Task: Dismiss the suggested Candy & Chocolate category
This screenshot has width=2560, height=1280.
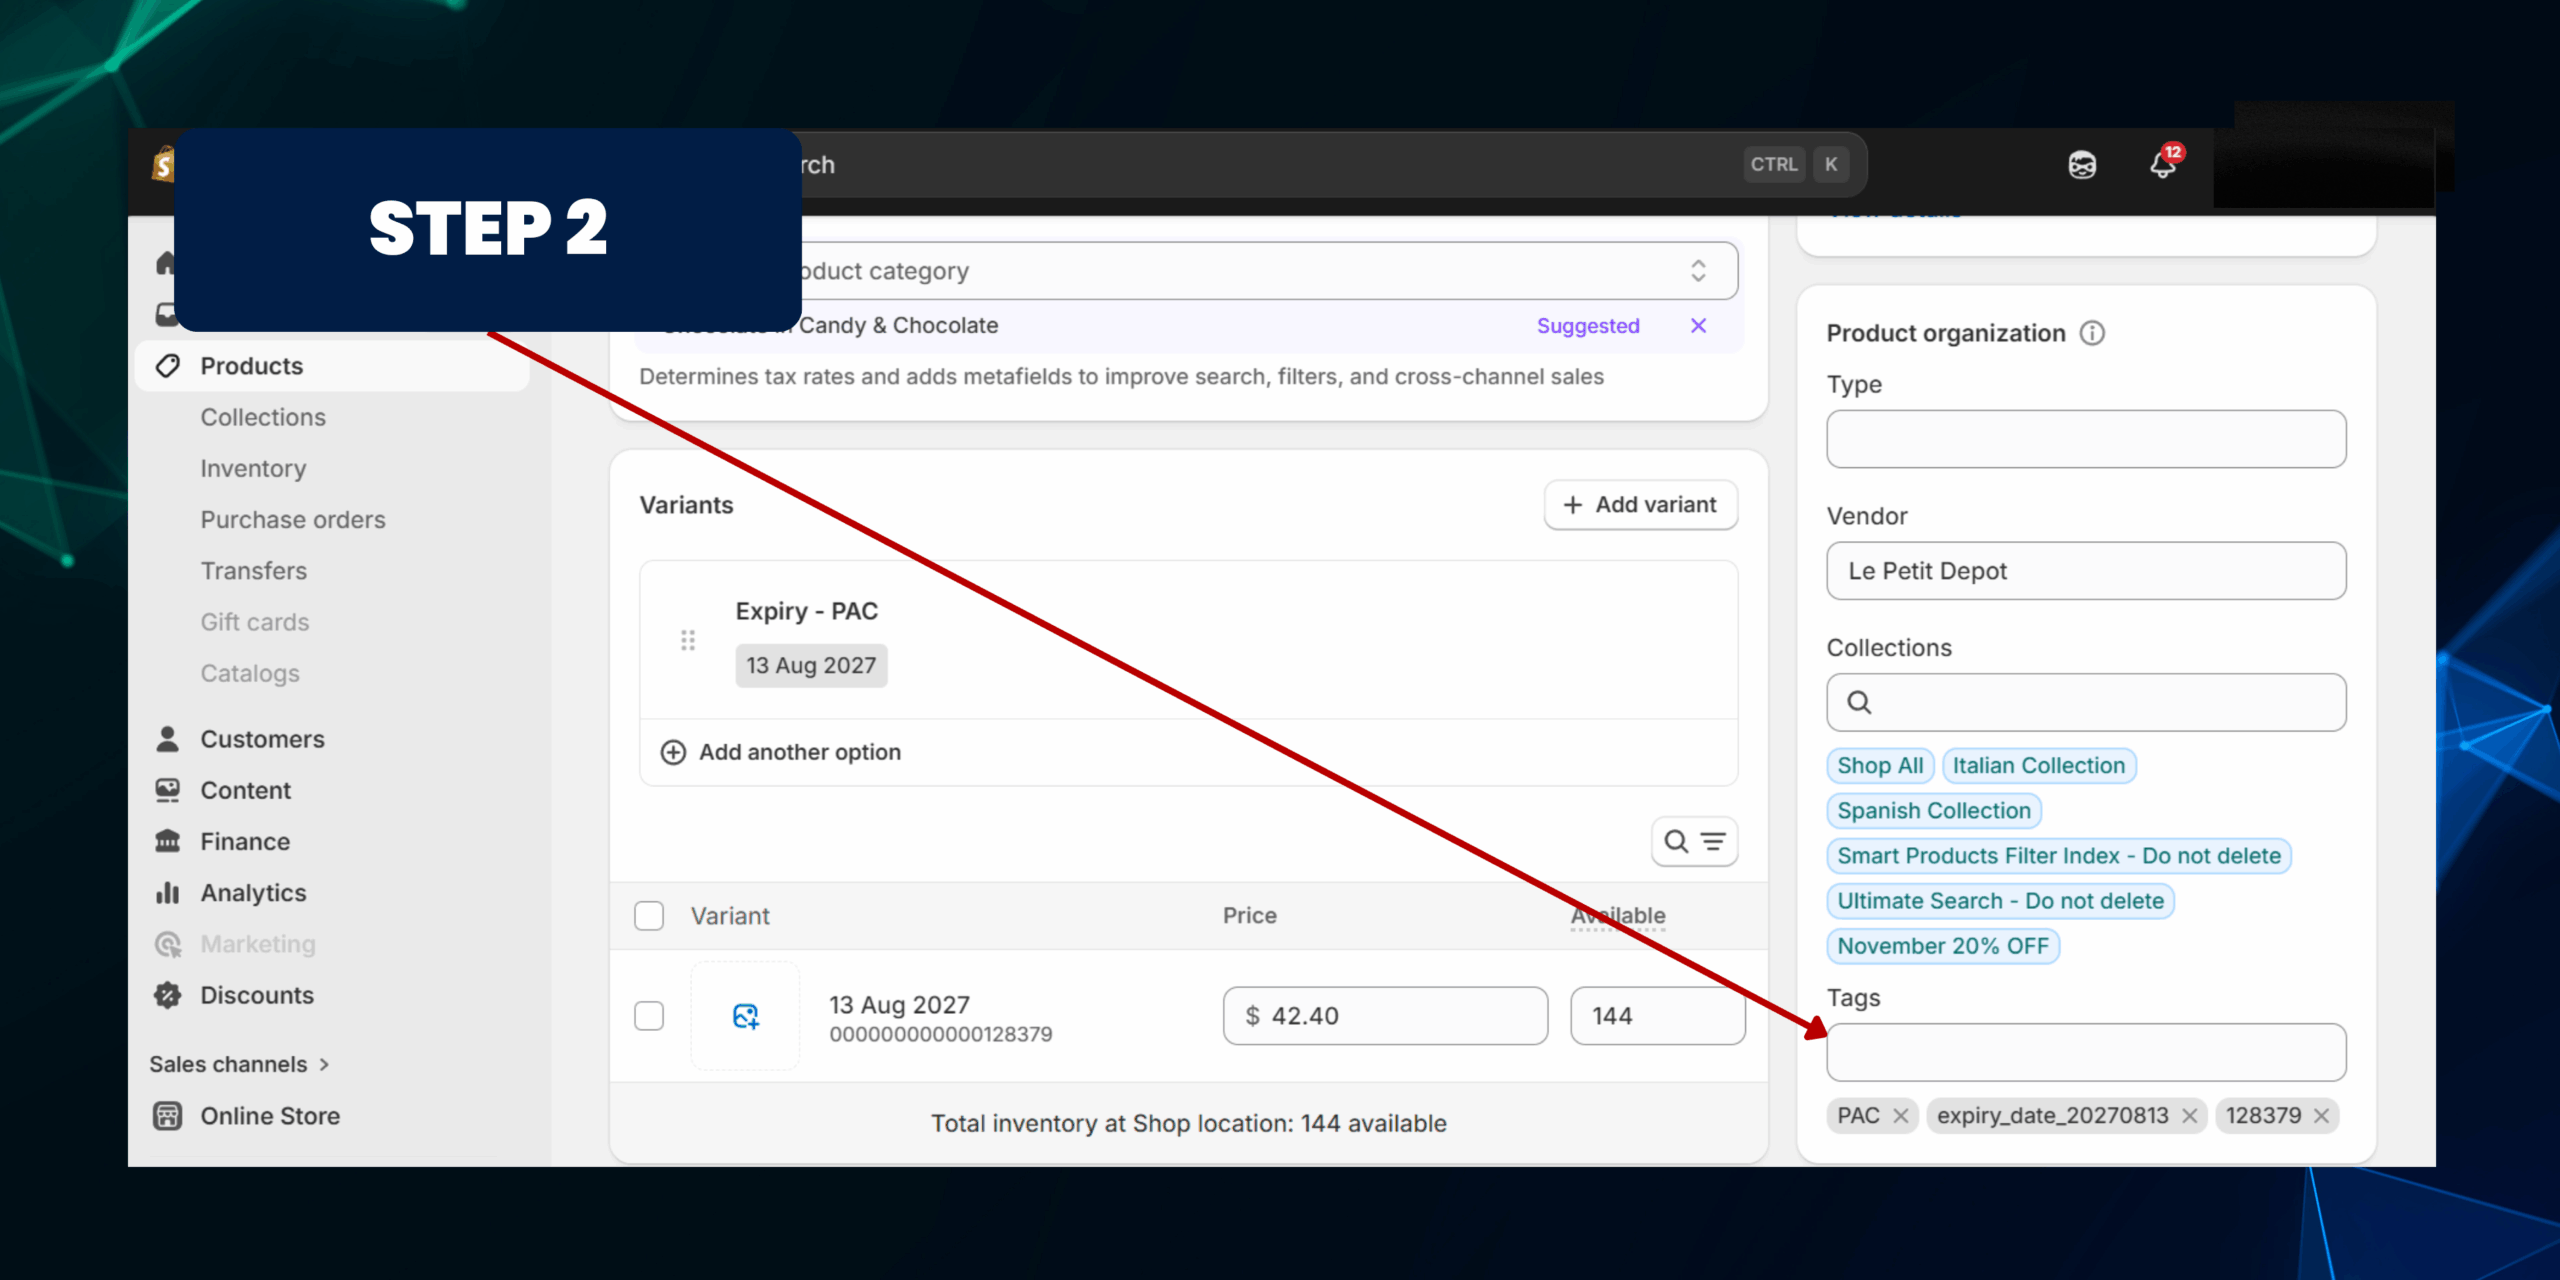Action: 1698,326
